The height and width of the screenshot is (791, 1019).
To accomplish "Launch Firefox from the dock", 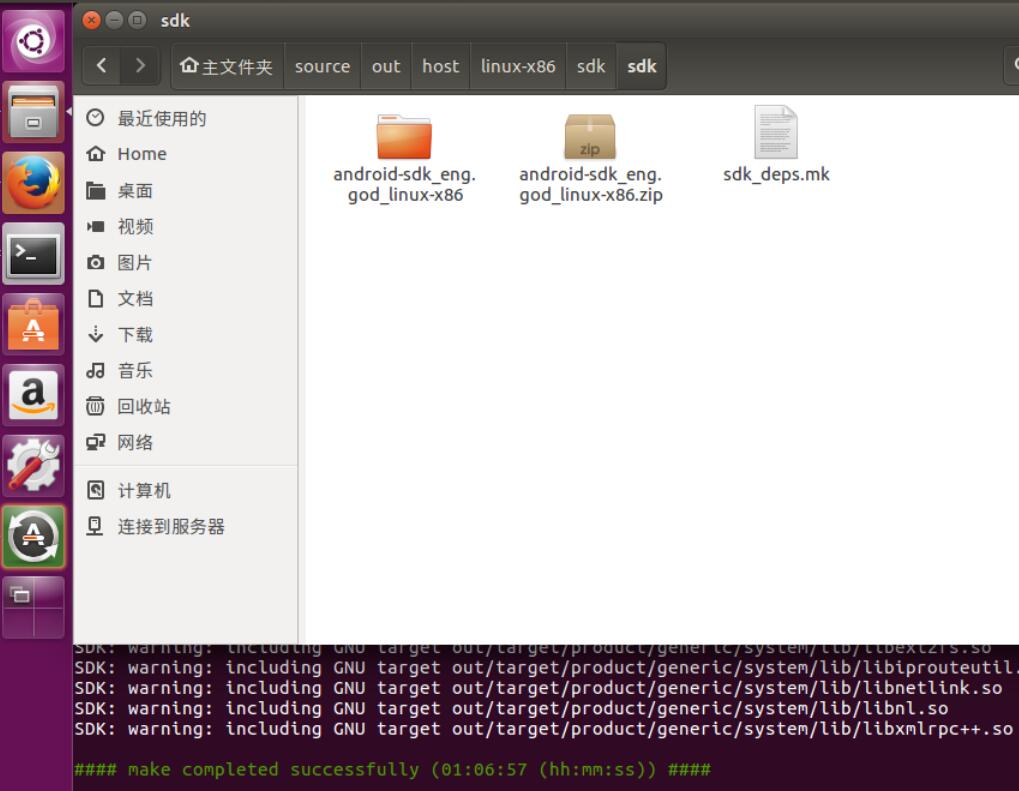I will (x=33, y=183).
